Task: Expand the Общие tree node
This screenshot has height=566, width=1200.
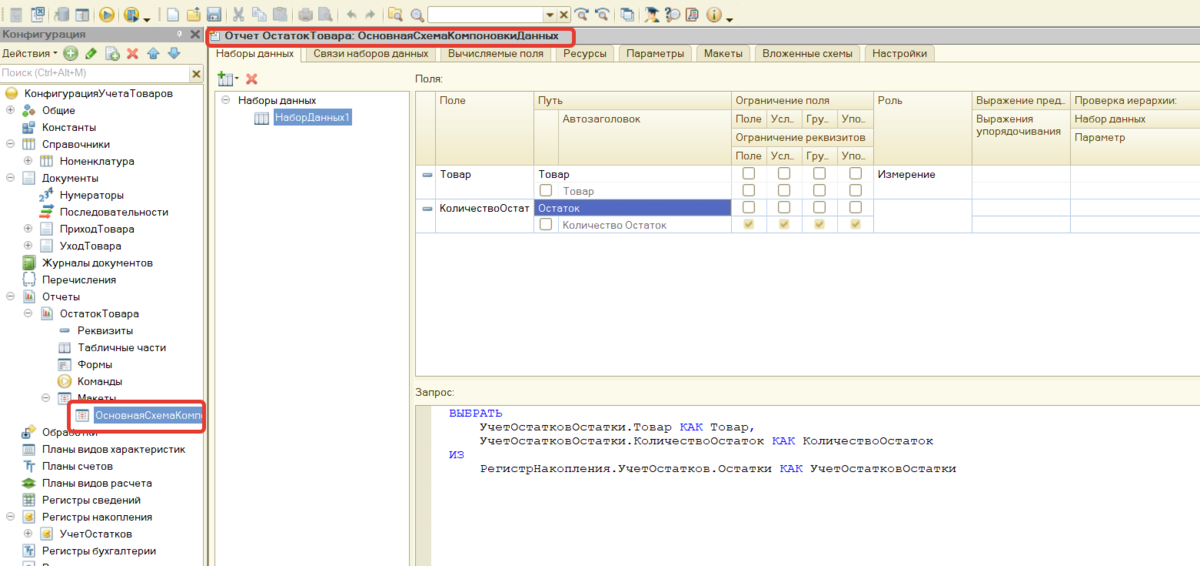Action: [11, 110]
